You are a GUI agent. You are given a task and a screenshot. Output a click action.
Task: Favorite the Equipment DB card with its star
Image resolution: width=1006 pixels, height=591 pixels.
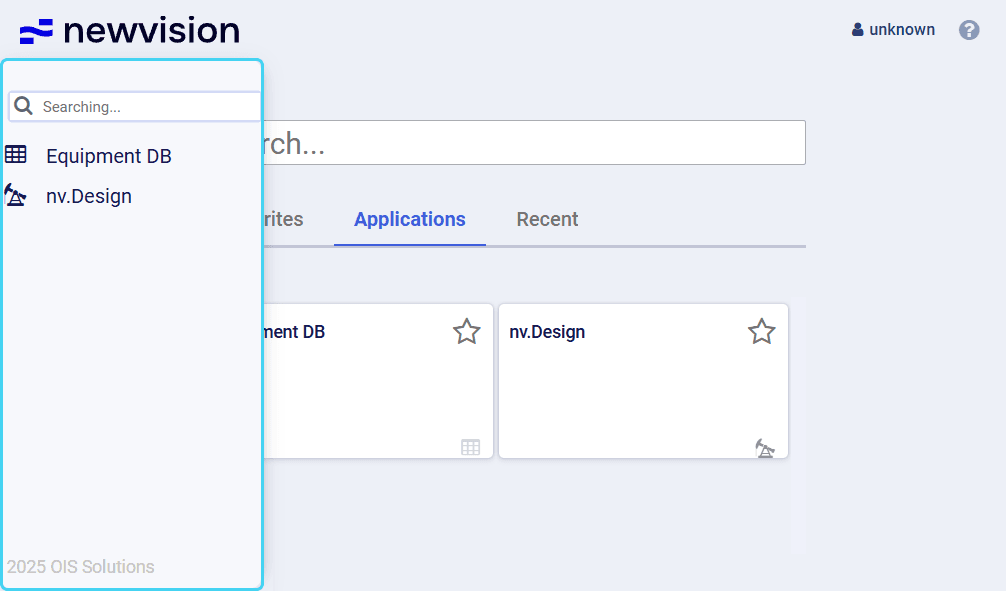point(467,332)
